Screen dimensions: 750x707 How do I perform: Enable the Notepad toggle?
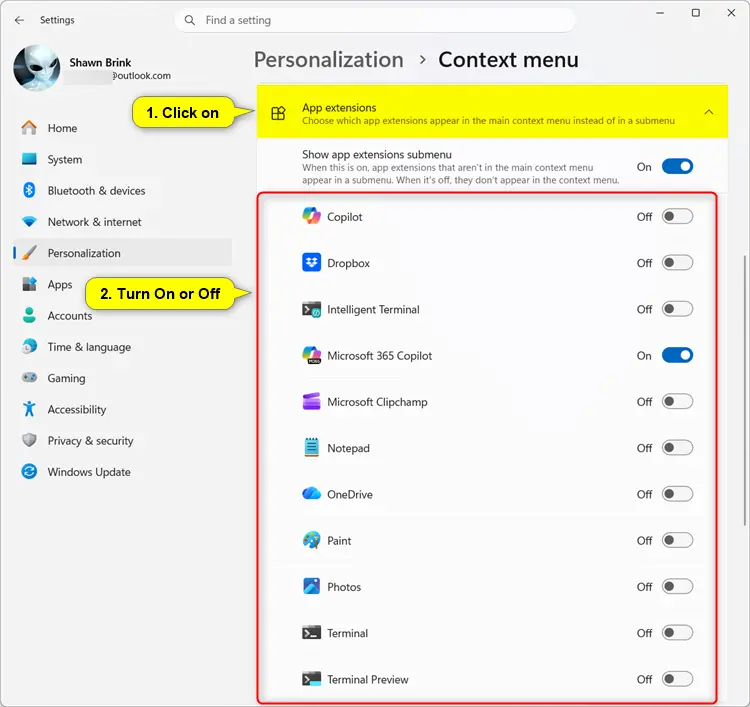(677, 448)
